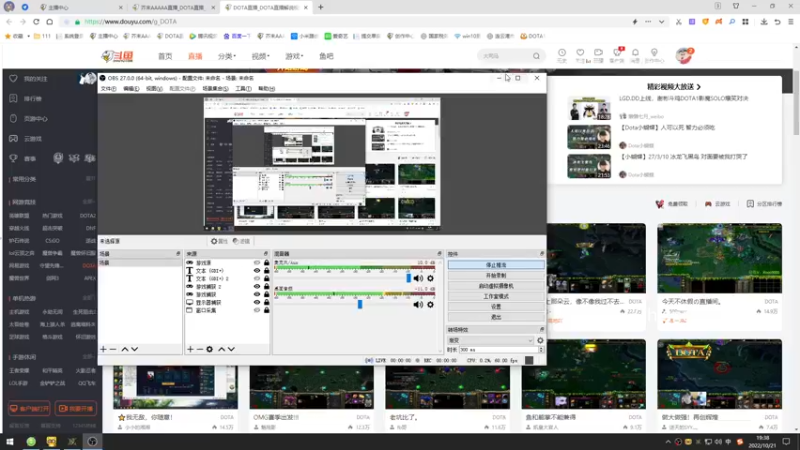The width and height of the screenshot is (800, 450).
Task: Open OBS 工具(T) menu
Action: coord(243,89)
